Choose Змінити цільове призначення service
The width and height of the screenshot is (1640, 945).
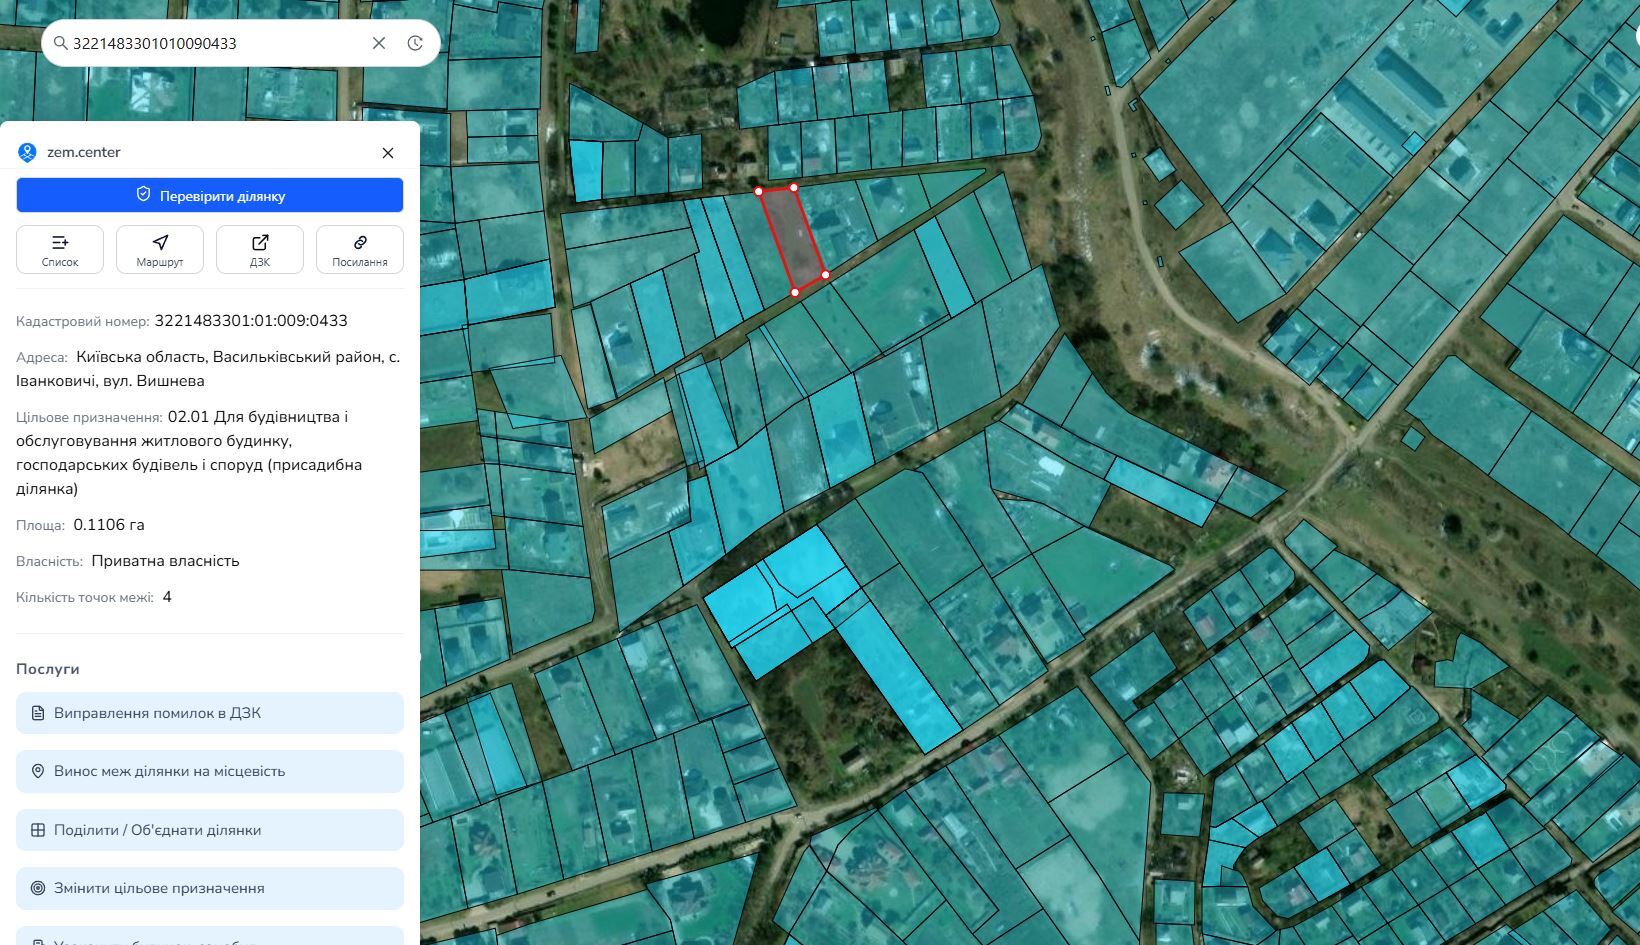[x=210, y=888]
